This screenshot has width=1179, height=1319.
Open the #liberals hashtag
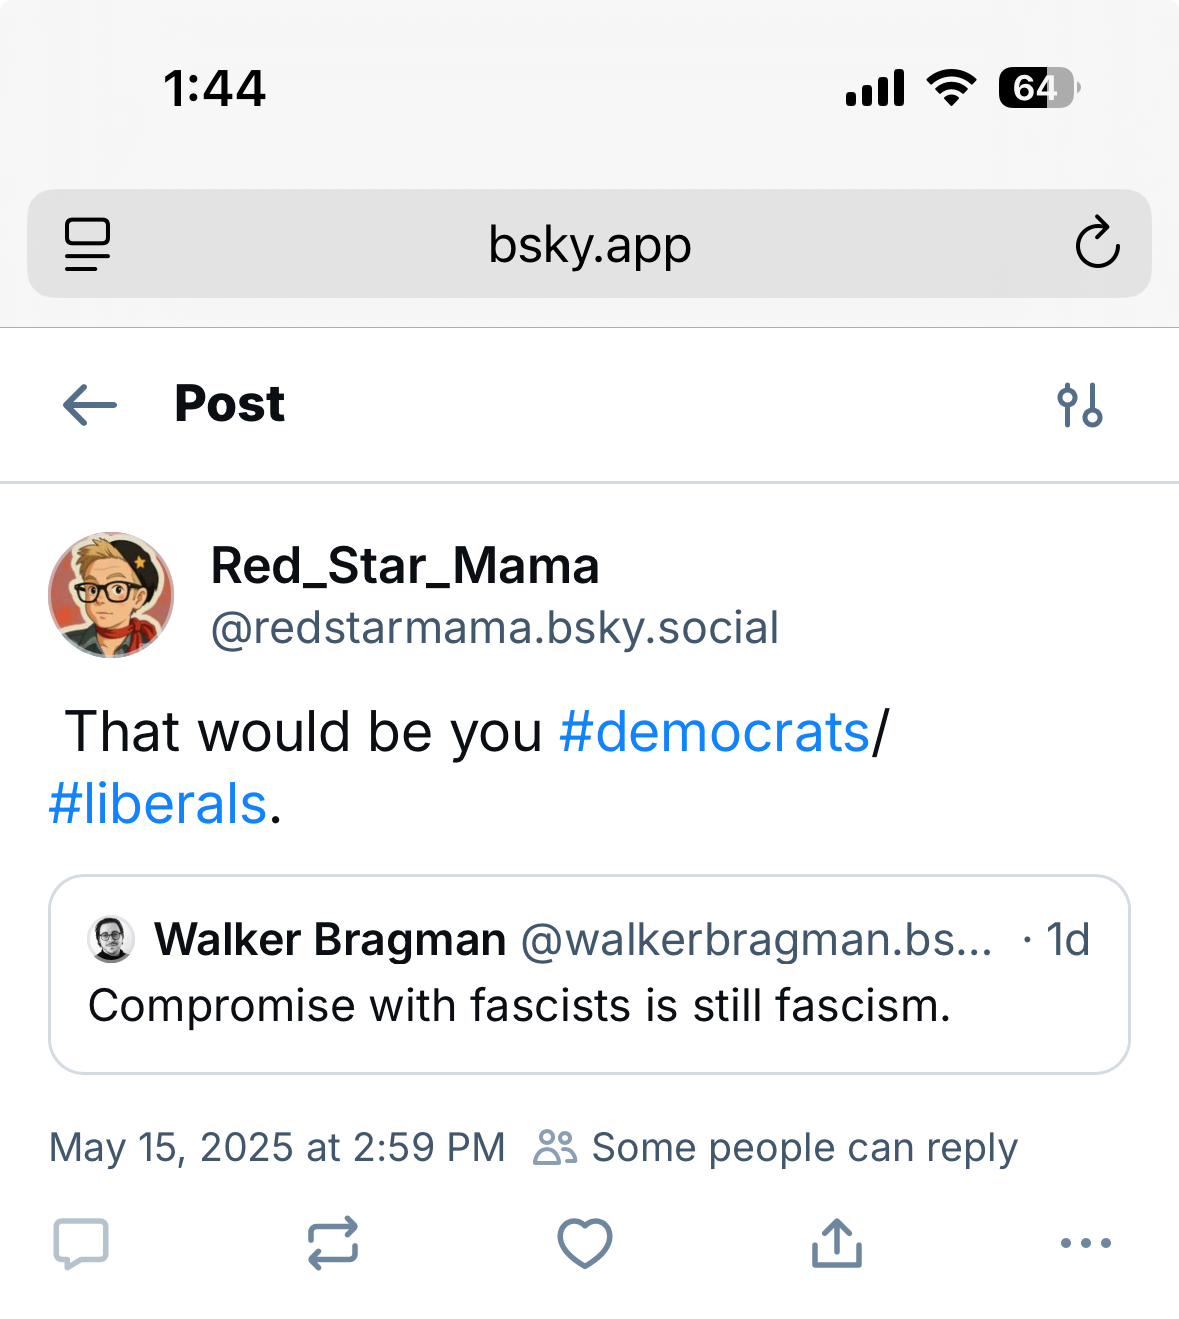pos(158,804)
